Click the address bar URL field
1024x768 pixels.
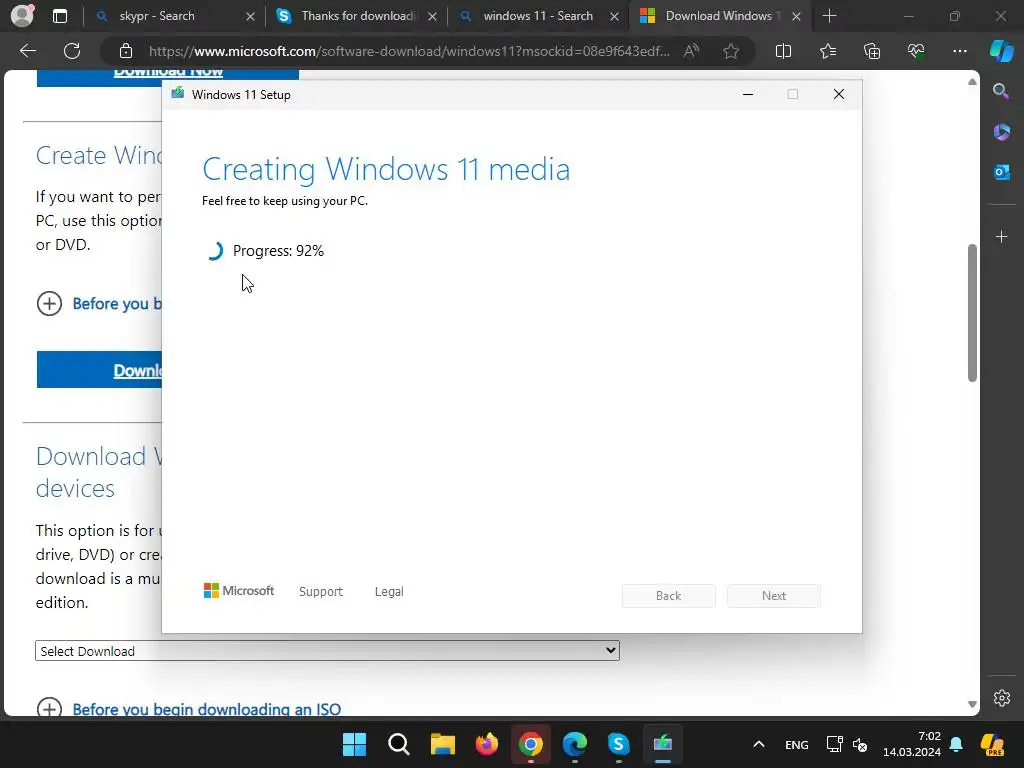tap(409, 51)
